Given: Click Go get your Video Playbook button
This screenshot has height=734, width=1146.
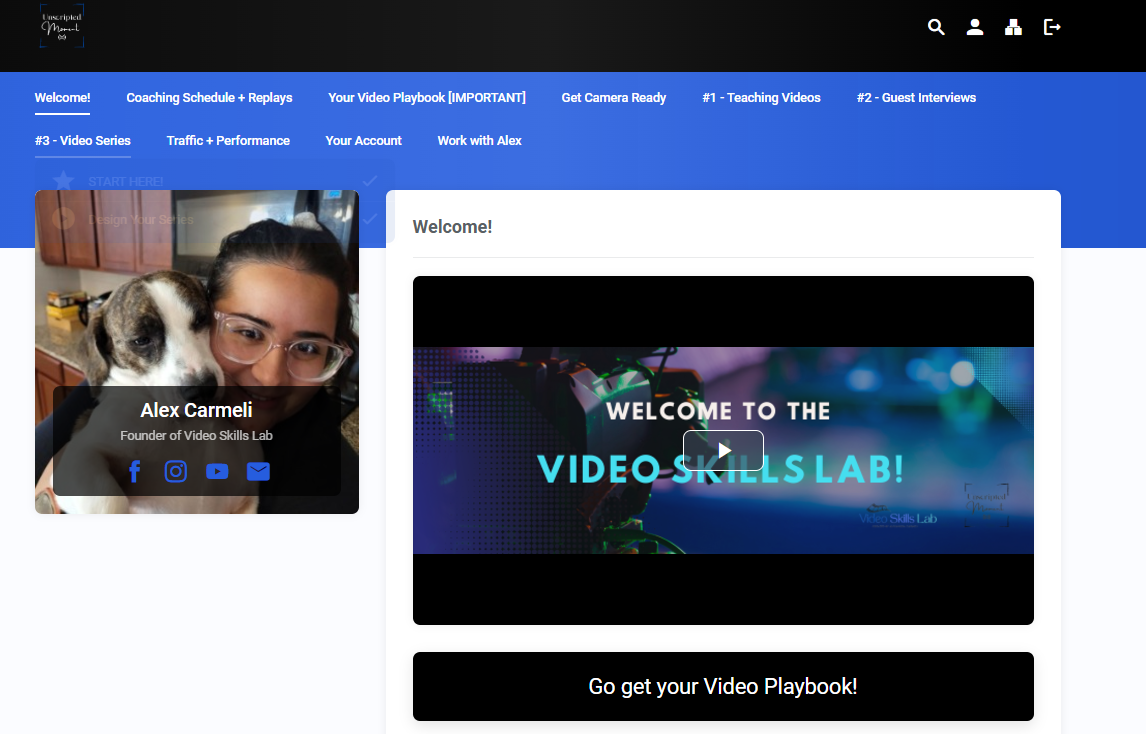Looking at the screenshot, I should [x=723, y=686].
